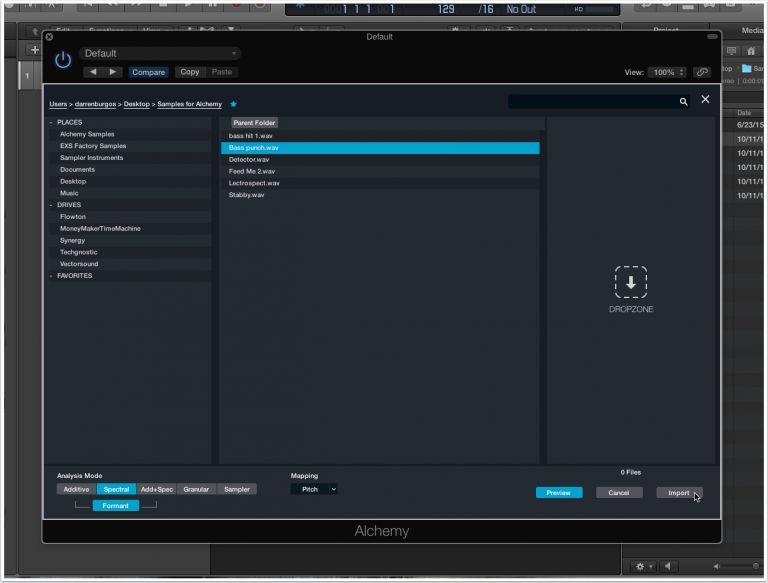Collapse the PLACES section
768x583 pixels.
point(51,122)
